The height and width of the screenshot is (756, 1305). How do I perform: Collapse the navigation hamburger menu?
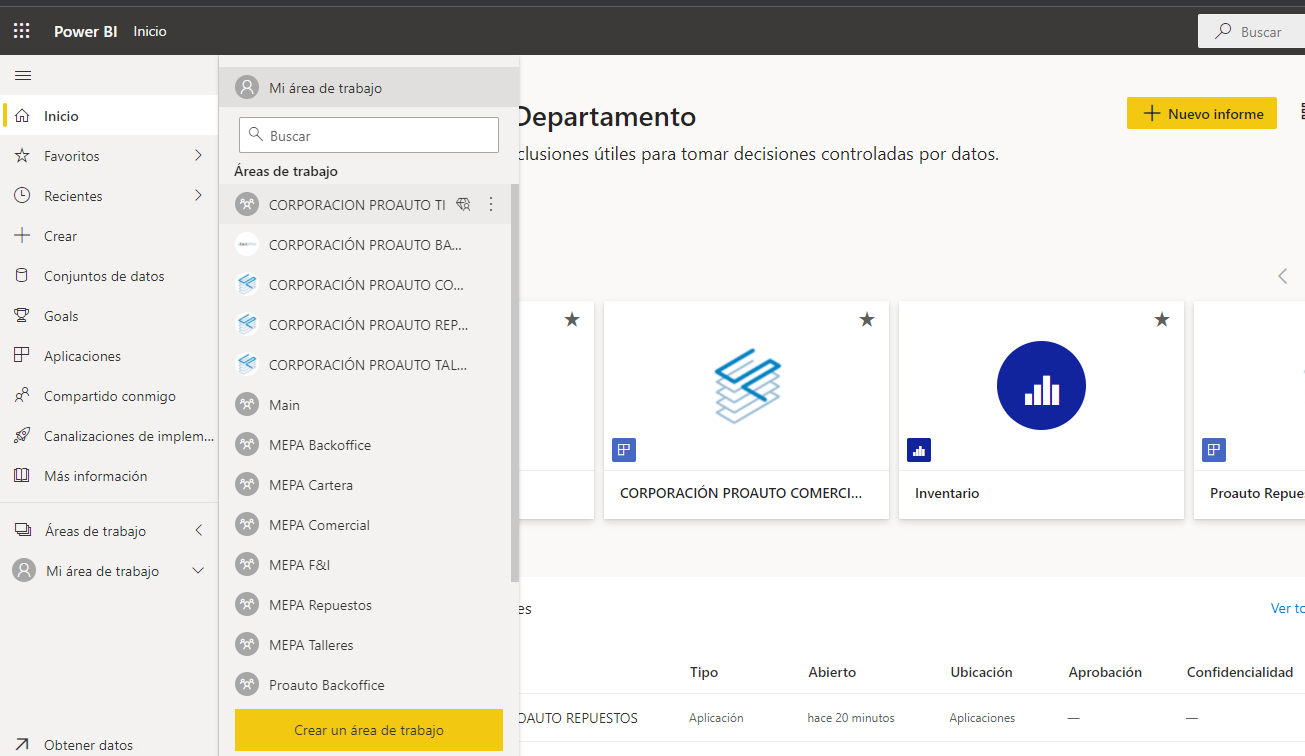pyautogui.click(x=23, y=75)
